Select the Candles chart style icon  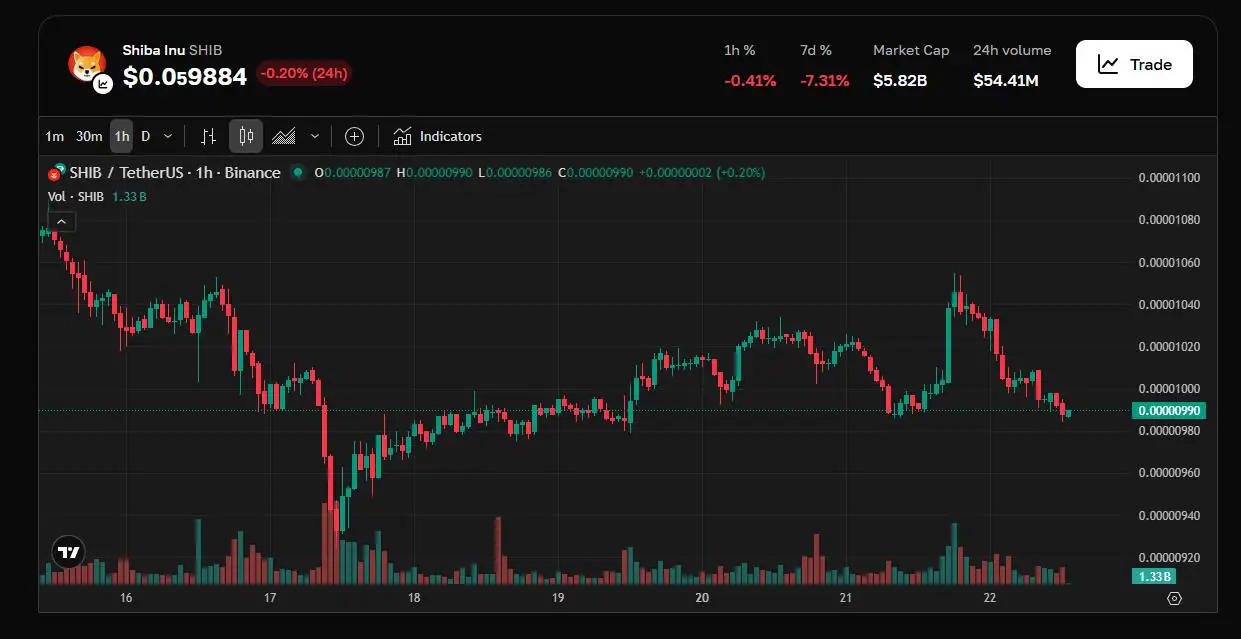click(246, 136)
